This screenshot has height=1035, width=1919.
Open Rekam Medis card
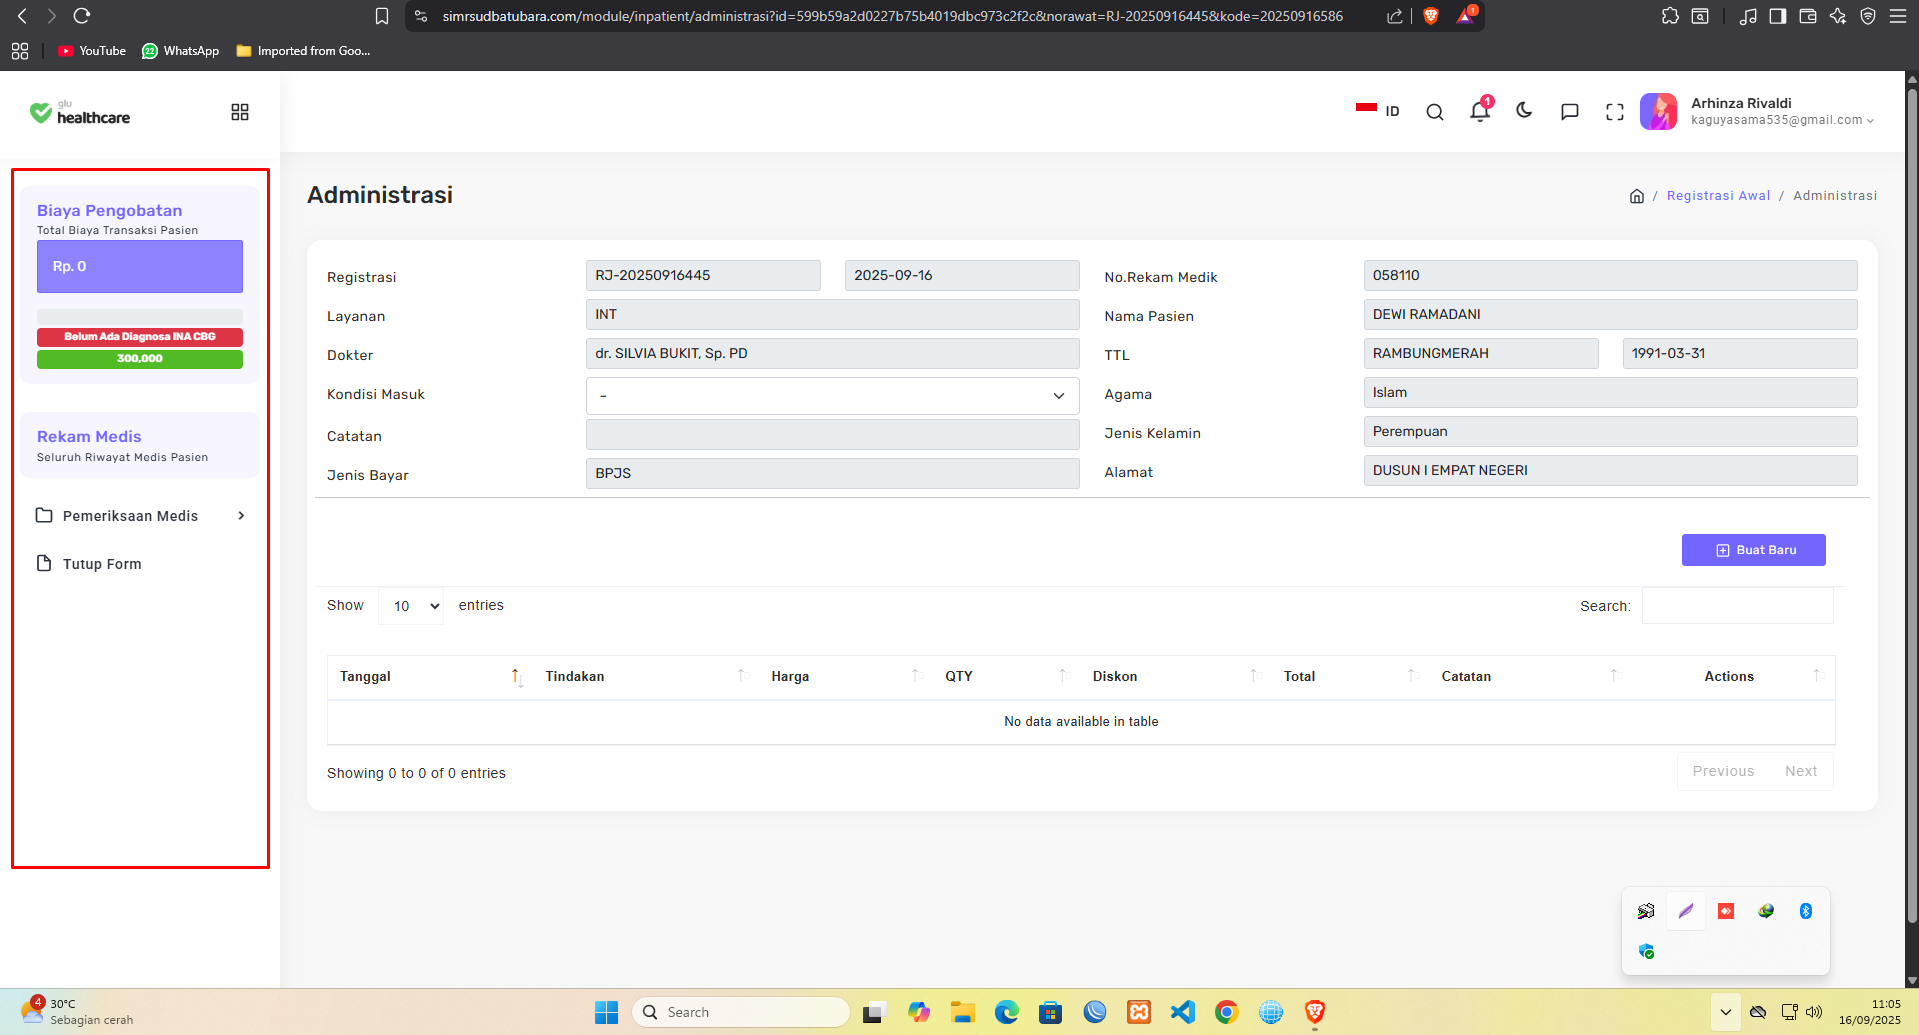(x=140, y=446)
